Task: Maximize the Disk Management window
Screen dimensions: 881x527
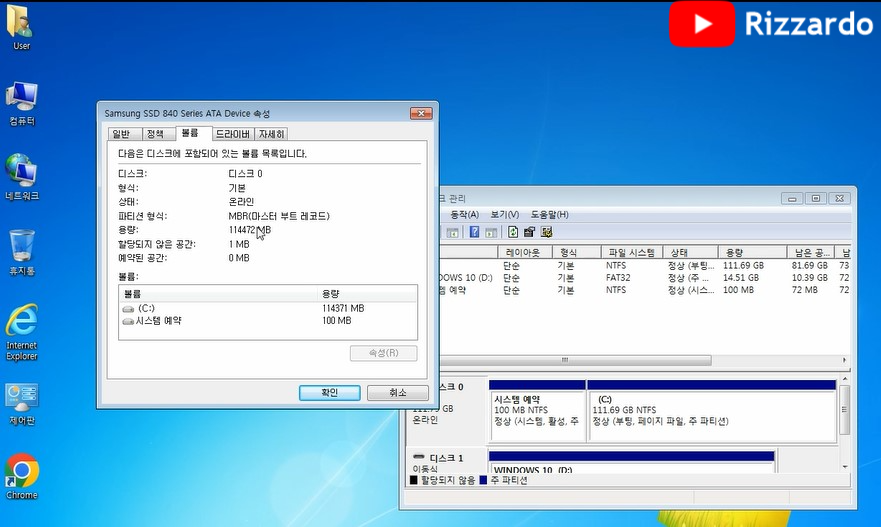Action: click(816, 198)
